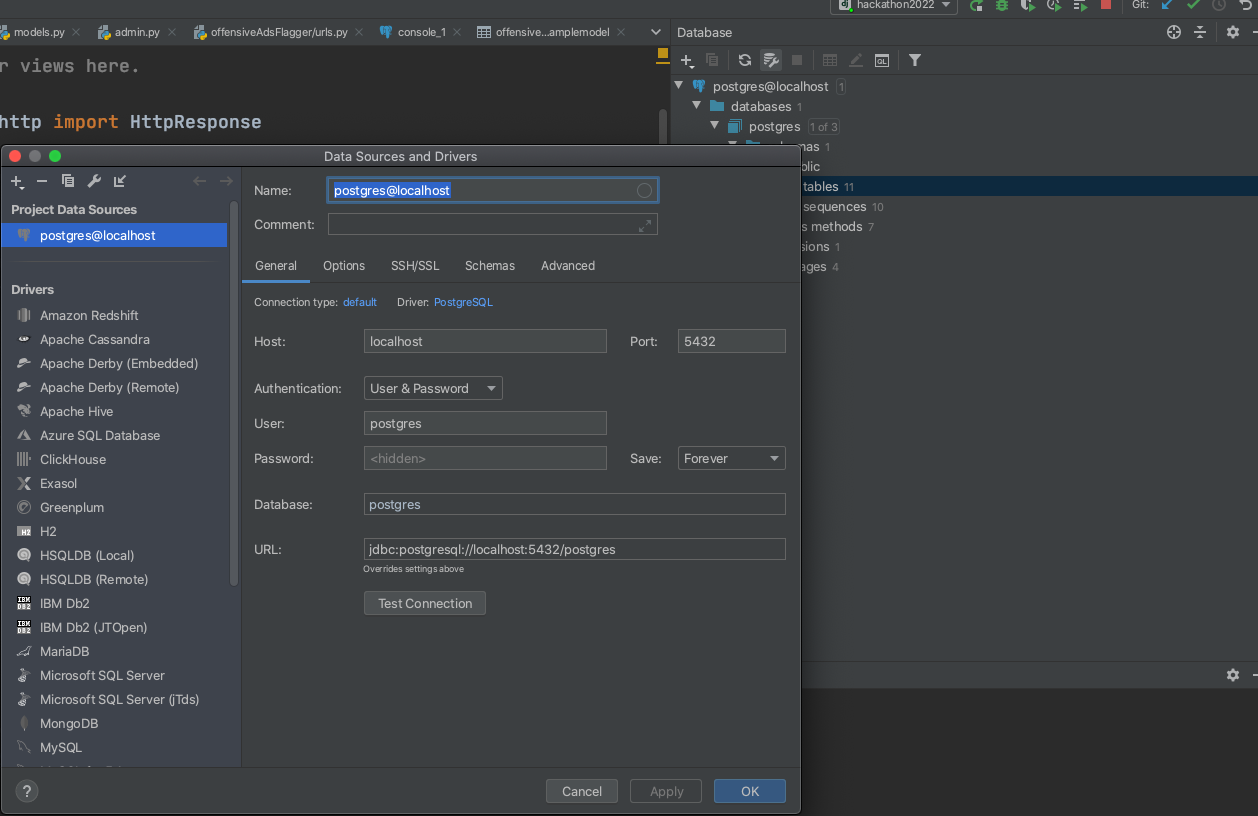Click the Debug bug icon in run toolbar
Viewport: 1258px width, 816px height.
(1002, 5)
